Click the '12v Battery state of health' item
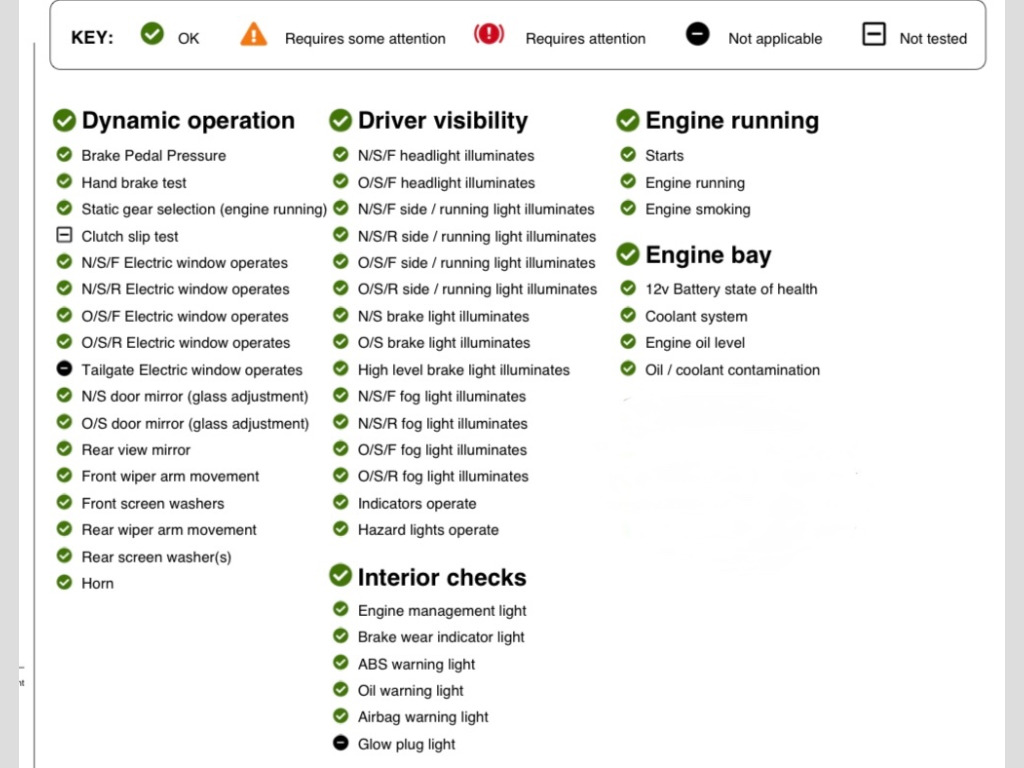 pyautogui.click(x=731, y=289)
